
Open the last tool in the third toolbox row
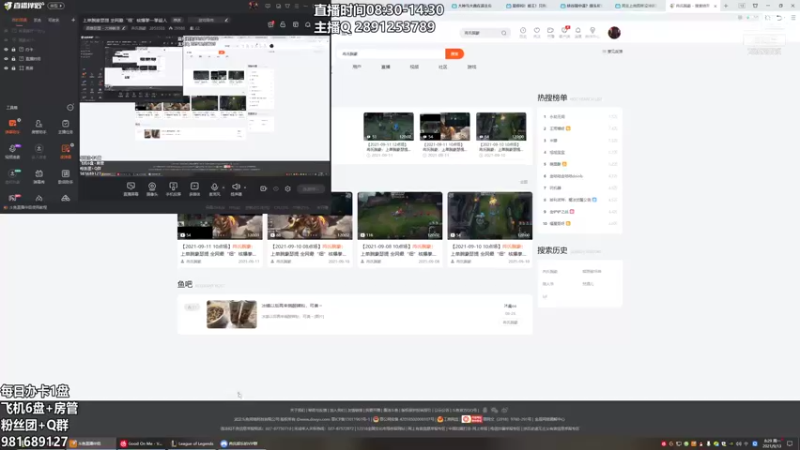pos(65,177)
